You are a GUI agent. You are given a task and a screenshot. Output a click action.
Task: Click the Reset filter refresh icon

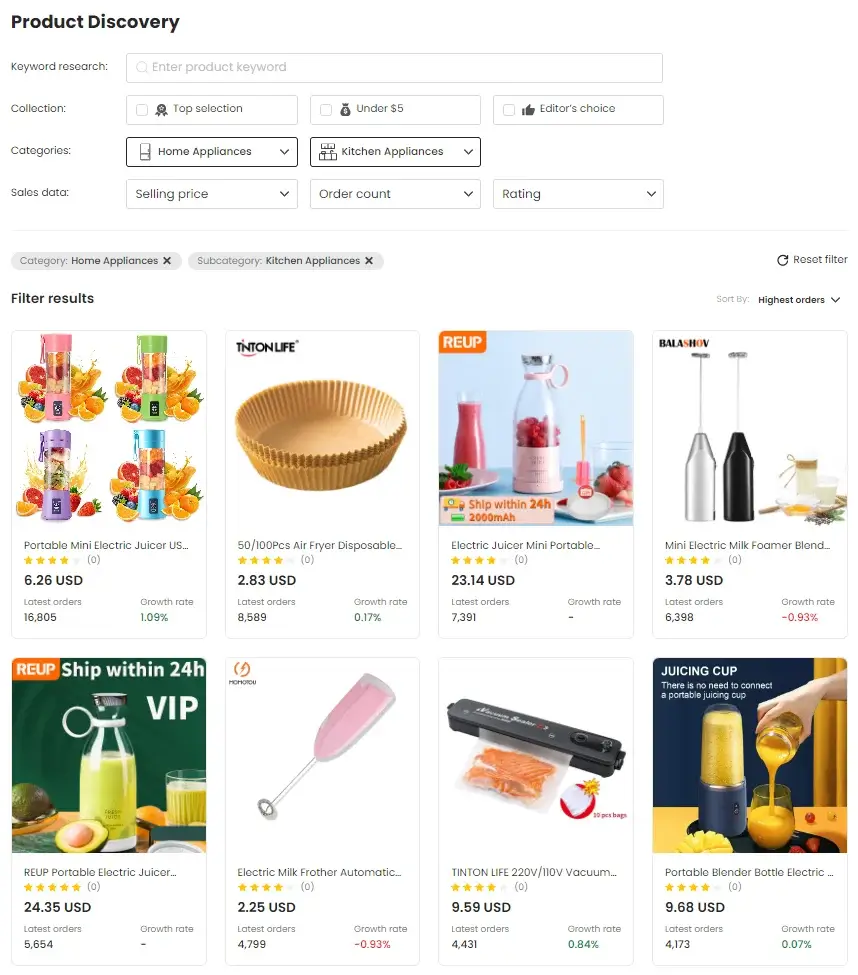783,260
